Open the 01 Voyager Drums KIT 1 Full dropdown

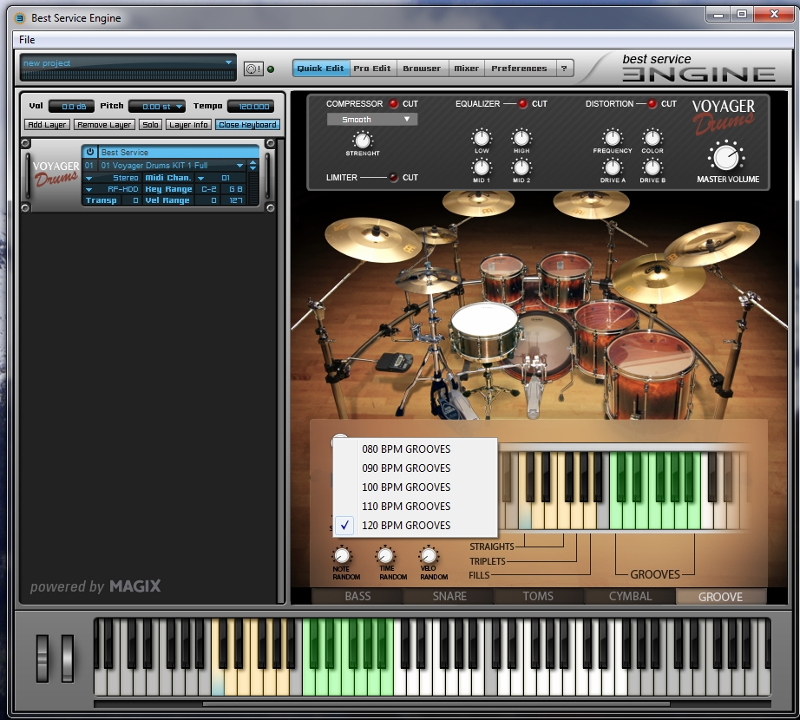(x=240, y=165)
